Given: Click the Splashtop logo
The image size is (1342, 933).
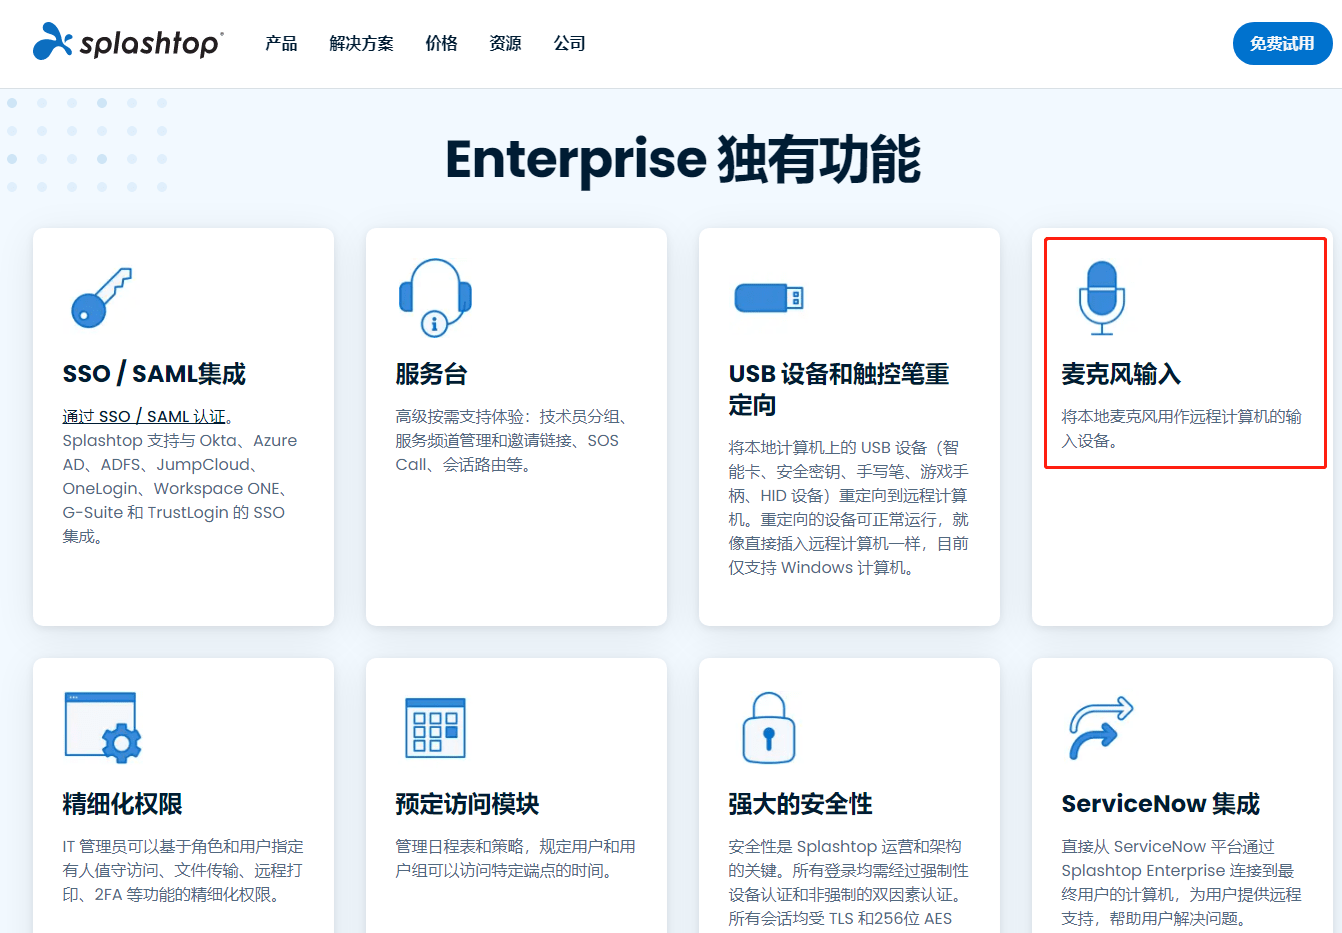Looking at the screenshot, I should click(x=128, y=42).
